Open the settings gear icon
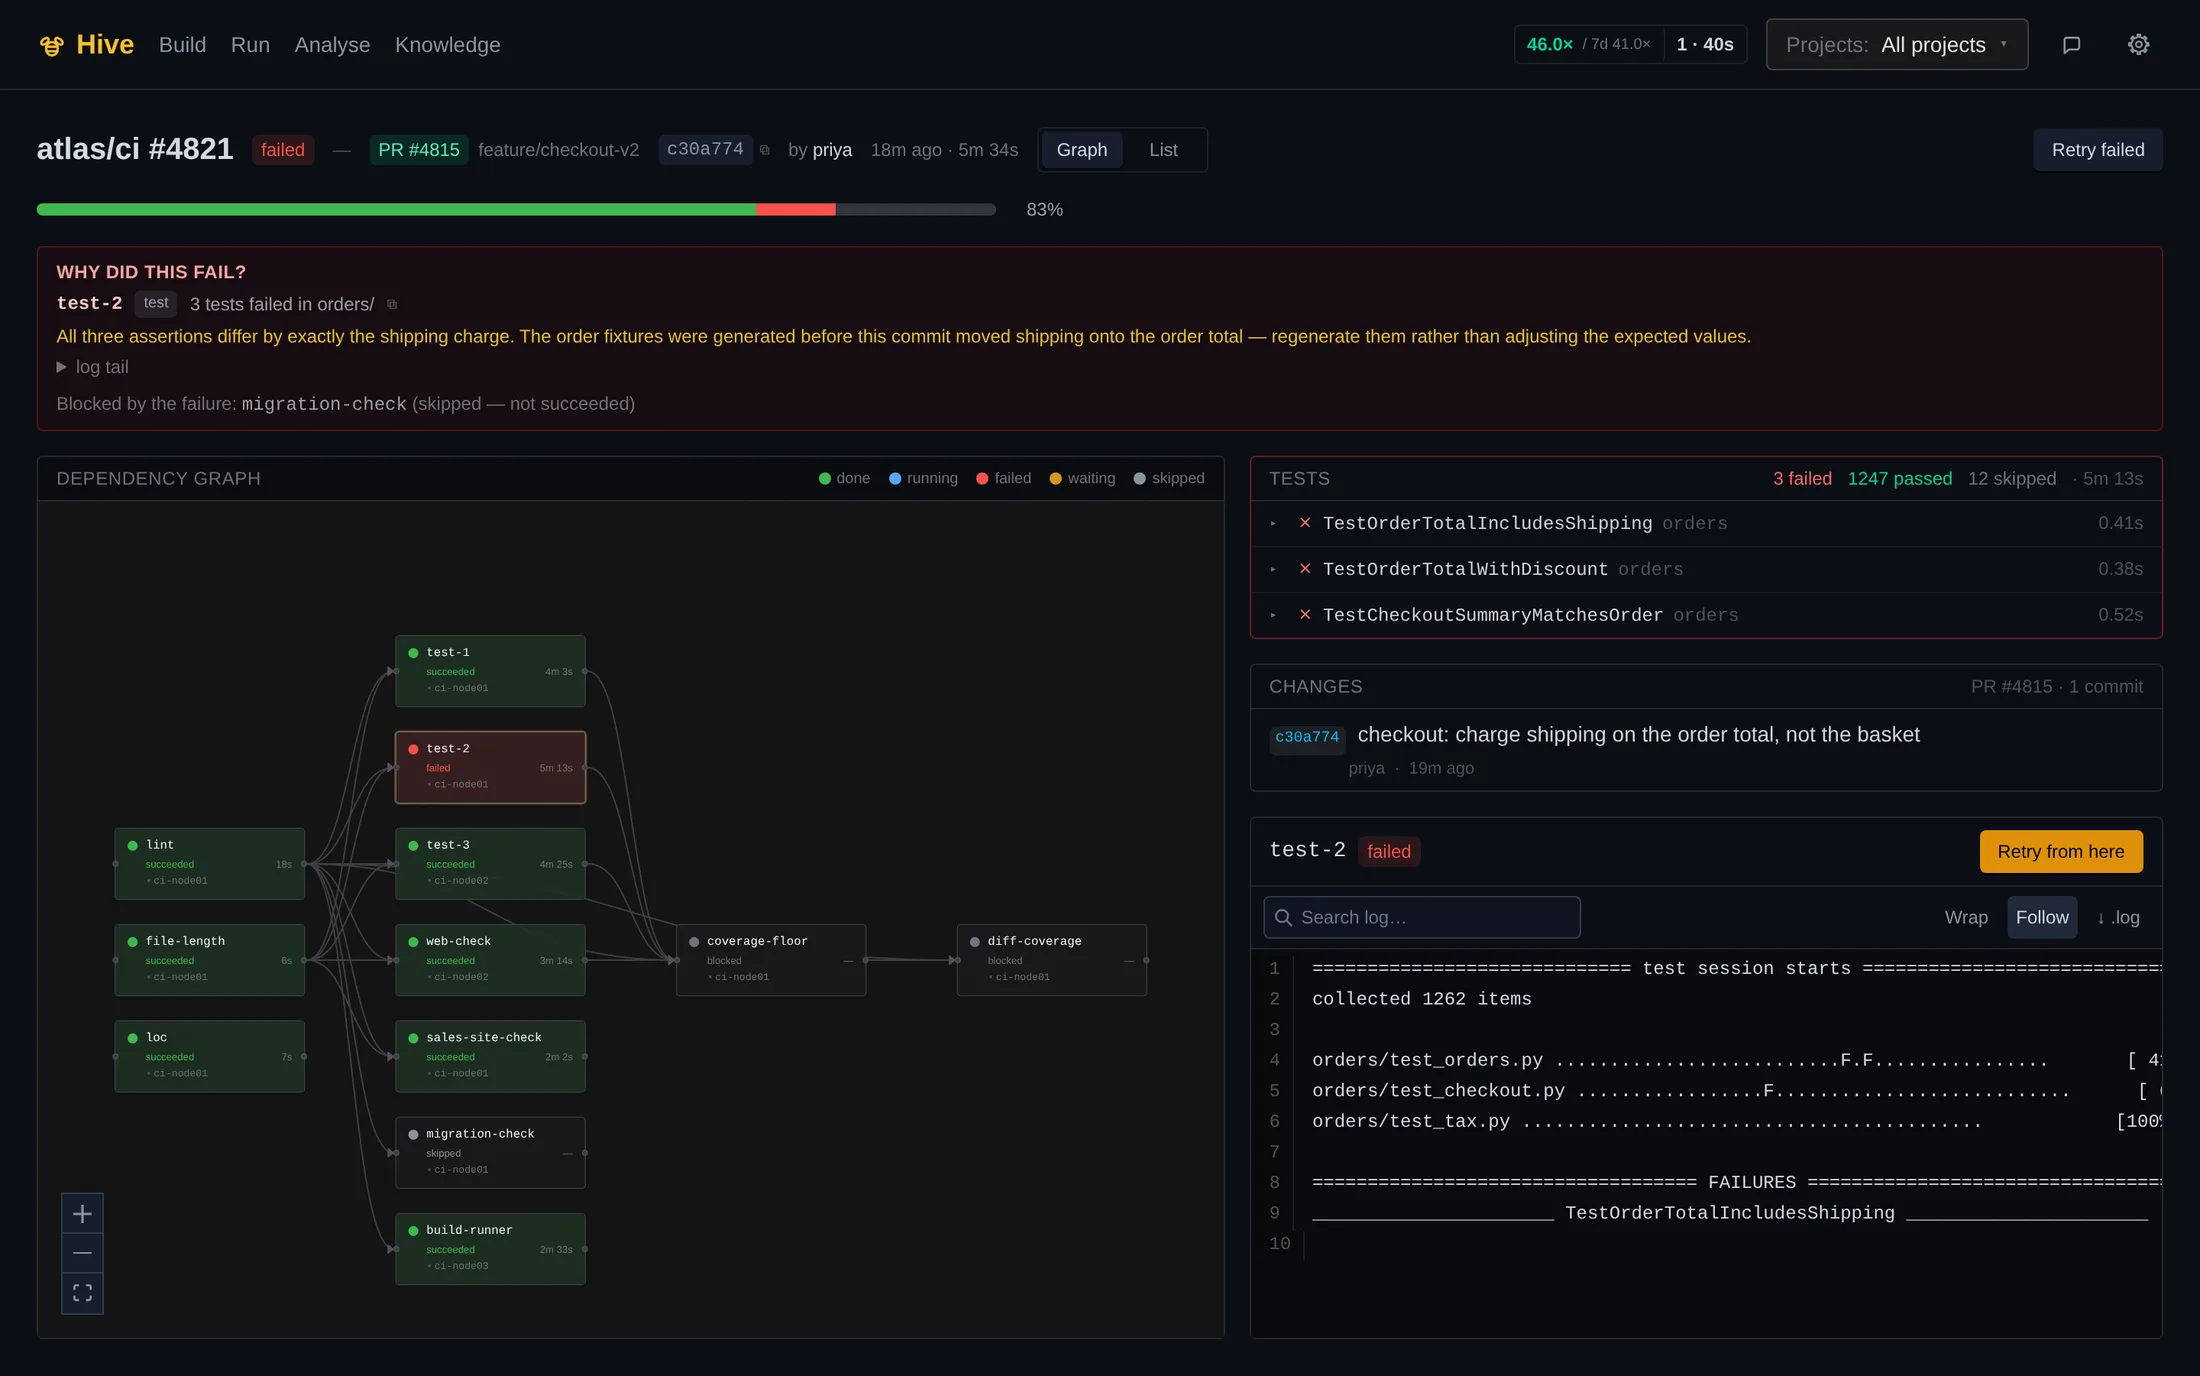This screenshot has height=1376, width=2200. point(2138,45)
